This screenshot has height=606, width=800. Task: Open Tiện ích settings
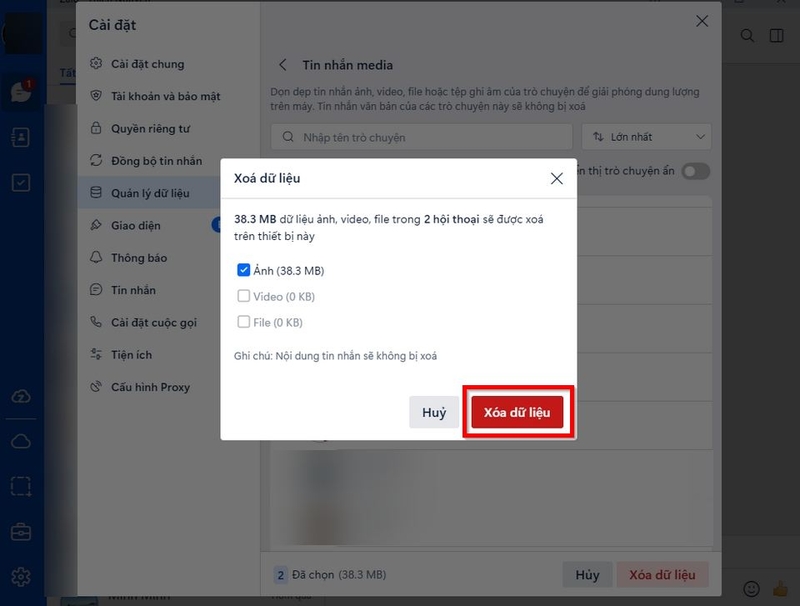[x=148, y=355]
